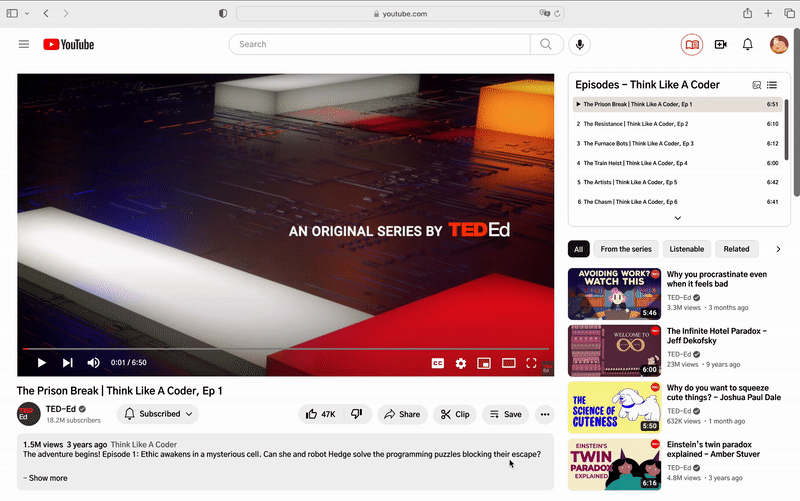Open the TED-Ed channel avatar
Image resolution: width=800 pixels, height=501 pixels.
pyautogui.click(x=29, y=414)
